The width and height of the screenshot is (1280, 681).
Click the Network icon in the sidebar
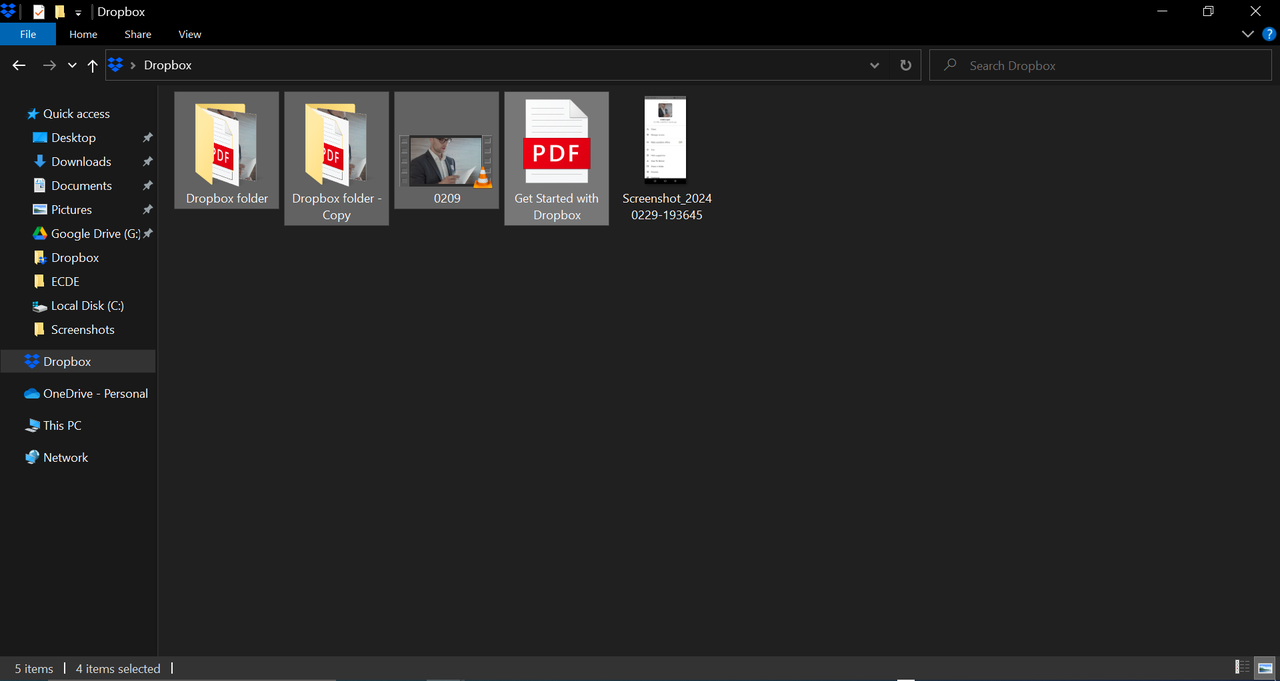tap(32, 458)
